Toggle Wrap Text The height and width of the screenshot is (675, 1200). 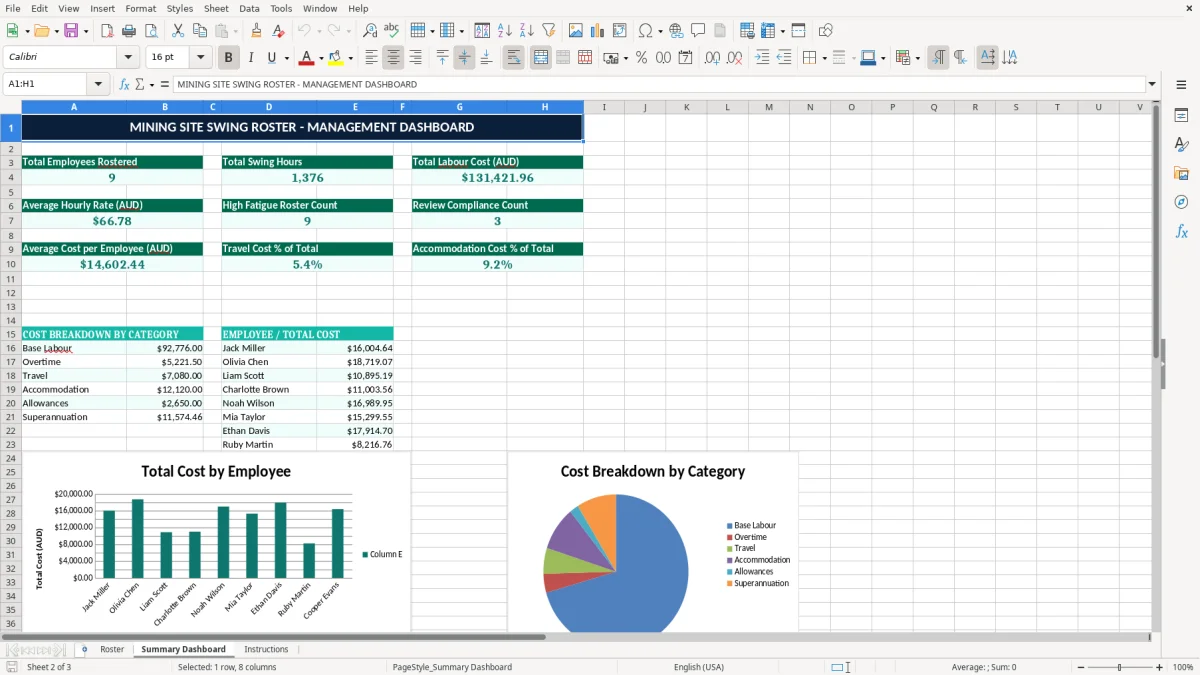tap(513, 58)
